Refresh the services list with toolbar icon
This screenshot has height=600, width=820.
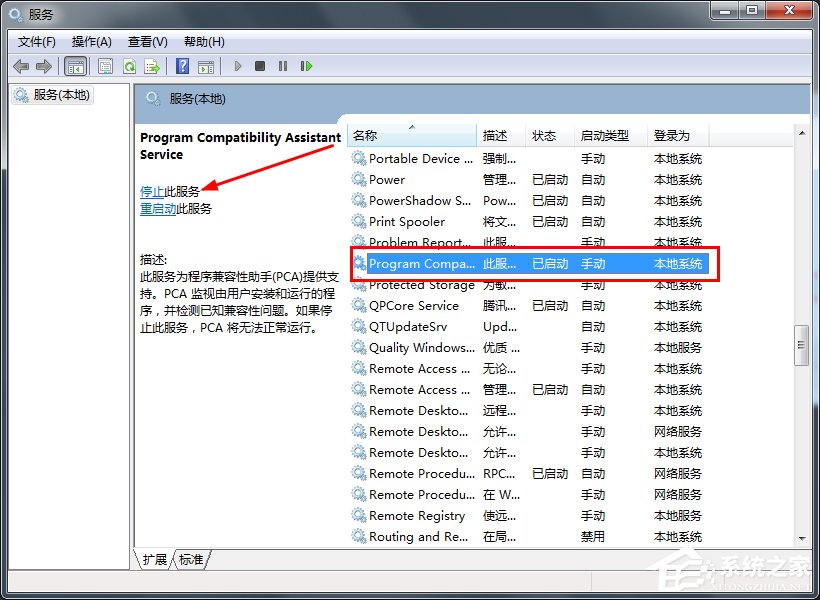click(x=130, y=66)
